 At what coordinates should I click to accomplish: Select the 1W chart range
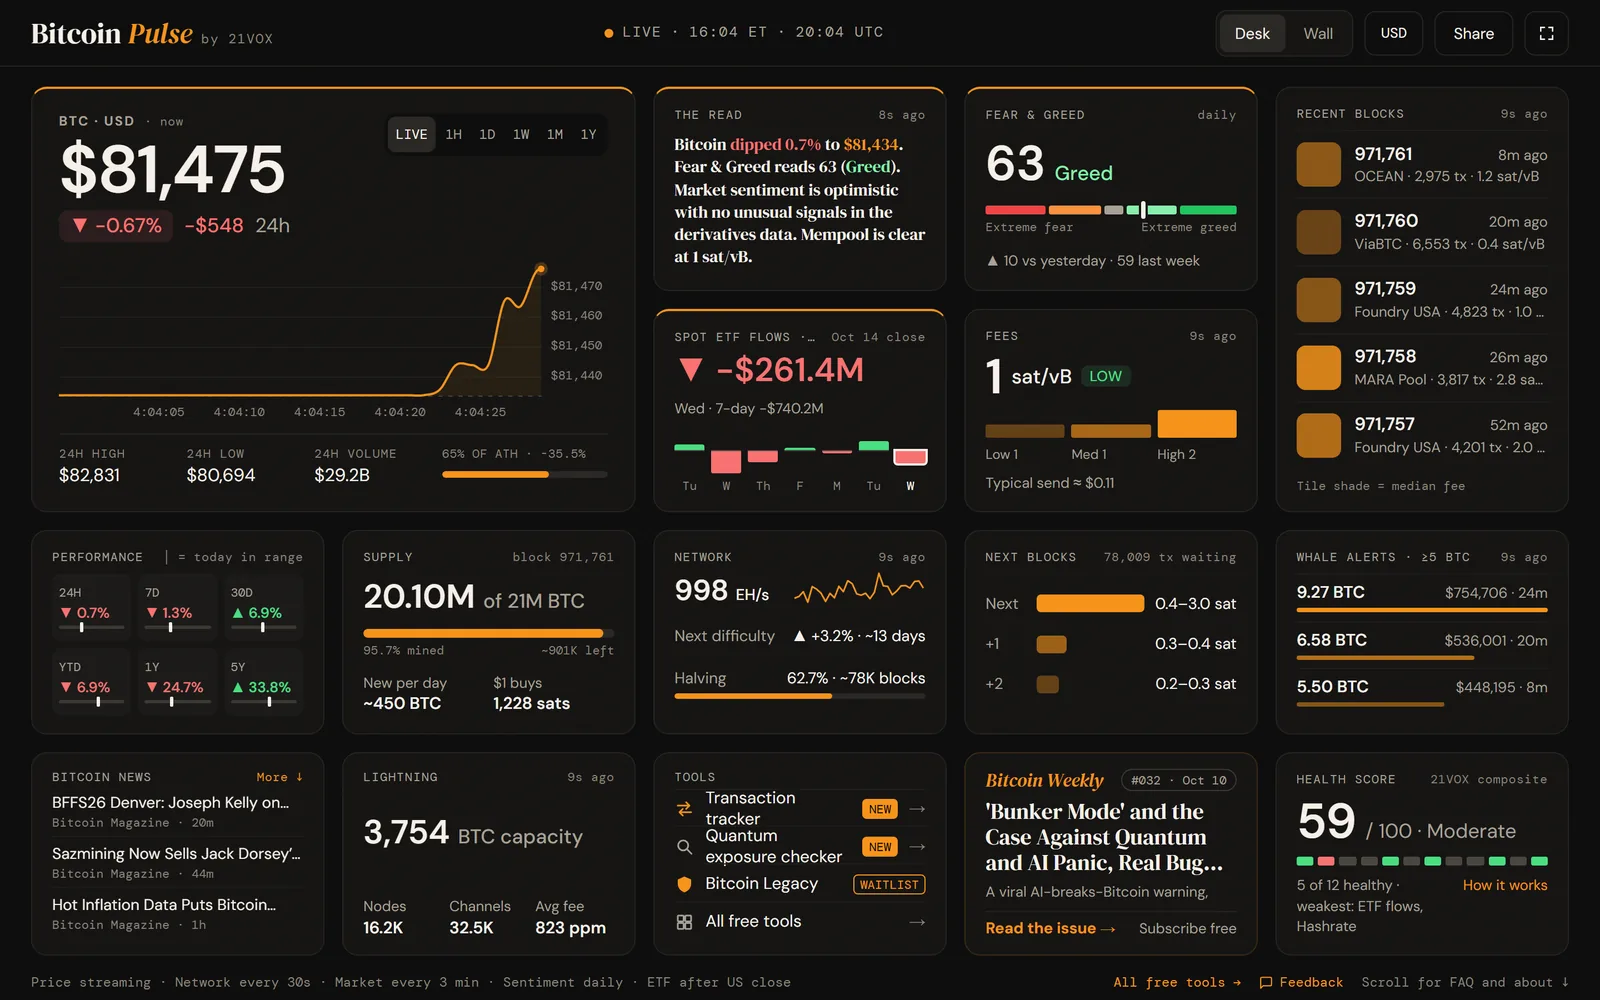click(x=521, y=134)
